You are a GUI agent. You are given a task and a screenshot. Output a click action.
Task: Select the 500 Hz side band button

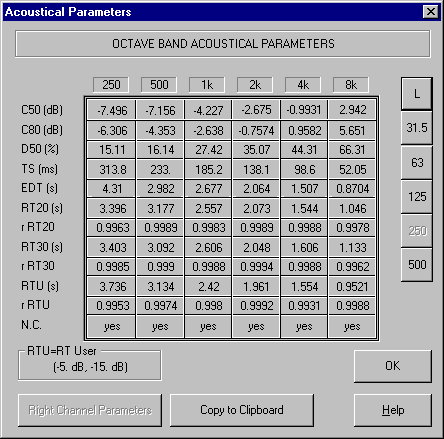[x=417, y=265]
